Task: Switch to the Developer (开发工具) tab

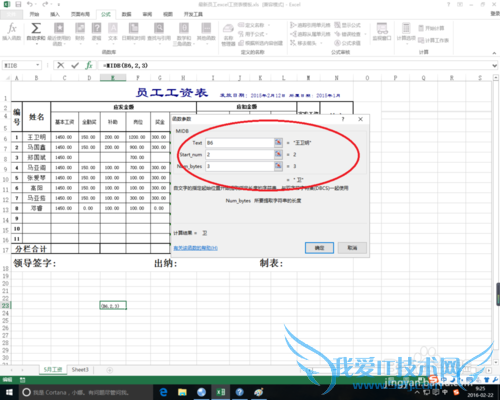Action: click(x=193, y=14)
